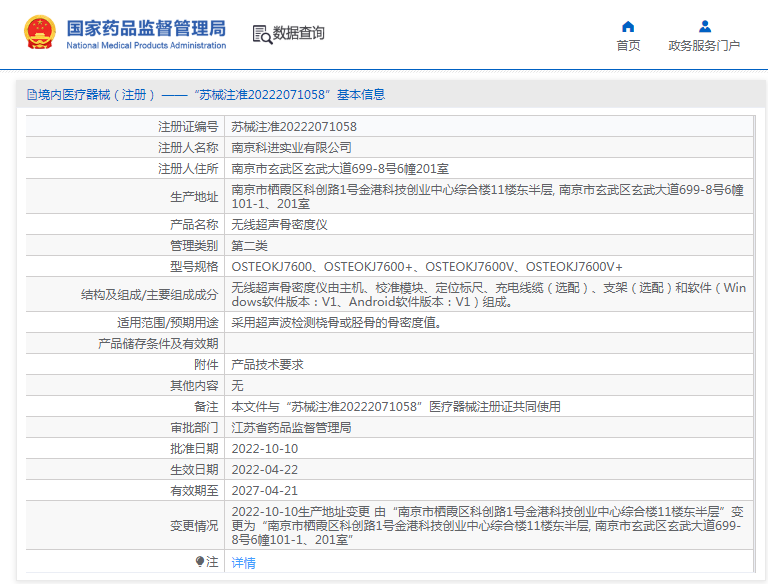Click the 生产地址 value cell
The image size is (768, 584).
[x=488, y=196]
